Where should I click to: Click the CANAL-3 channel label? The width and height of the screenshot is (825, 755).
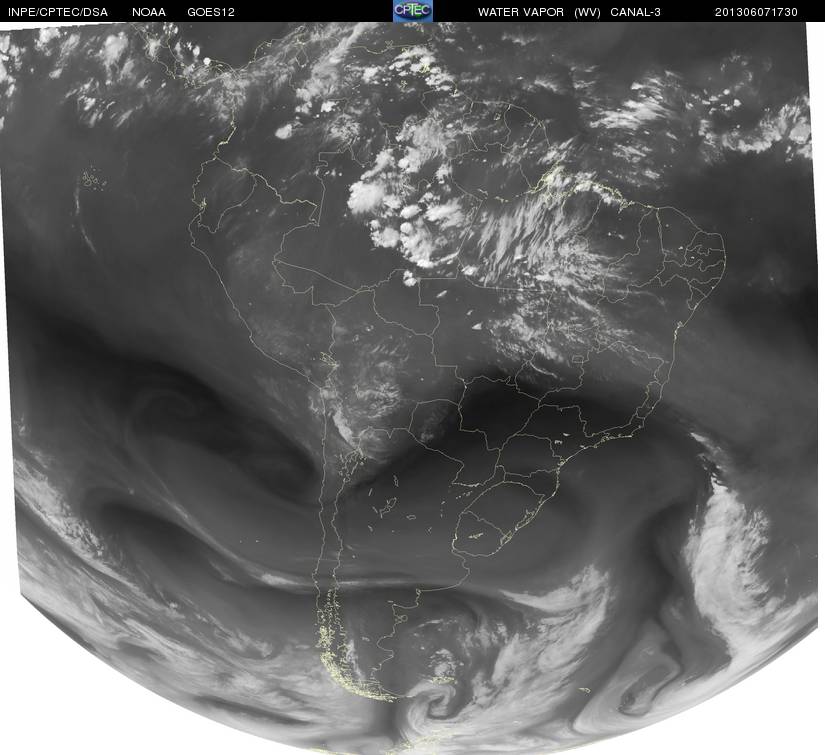tap(636, 12)
